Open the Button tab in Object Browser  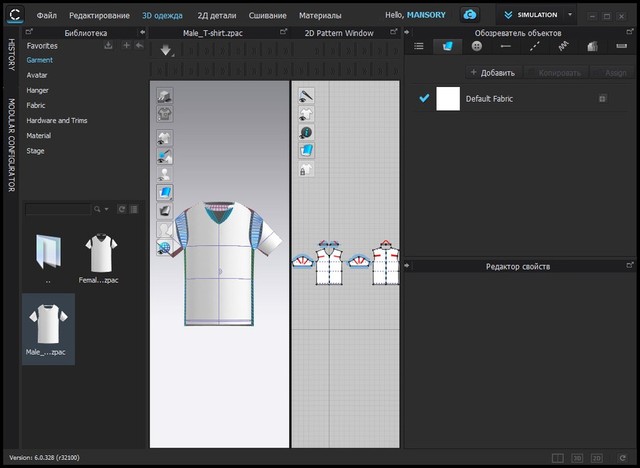[477, 46]
